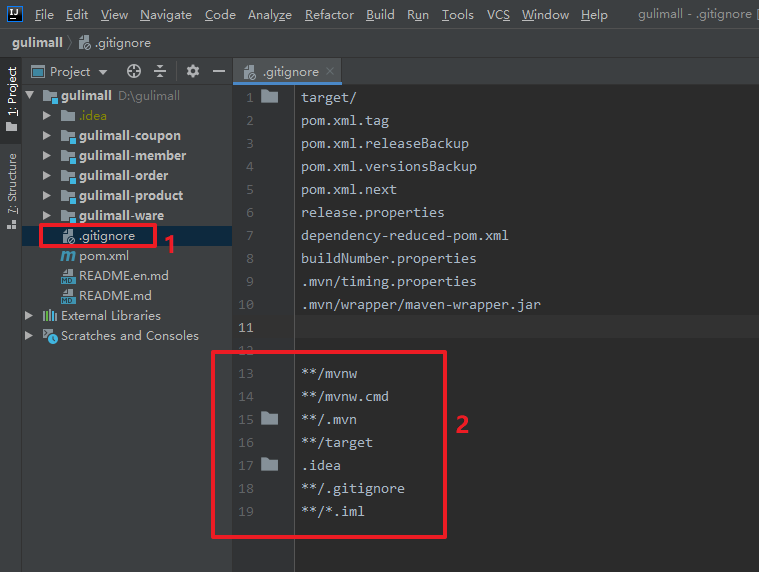Place cursor on empty line 11

527,327
